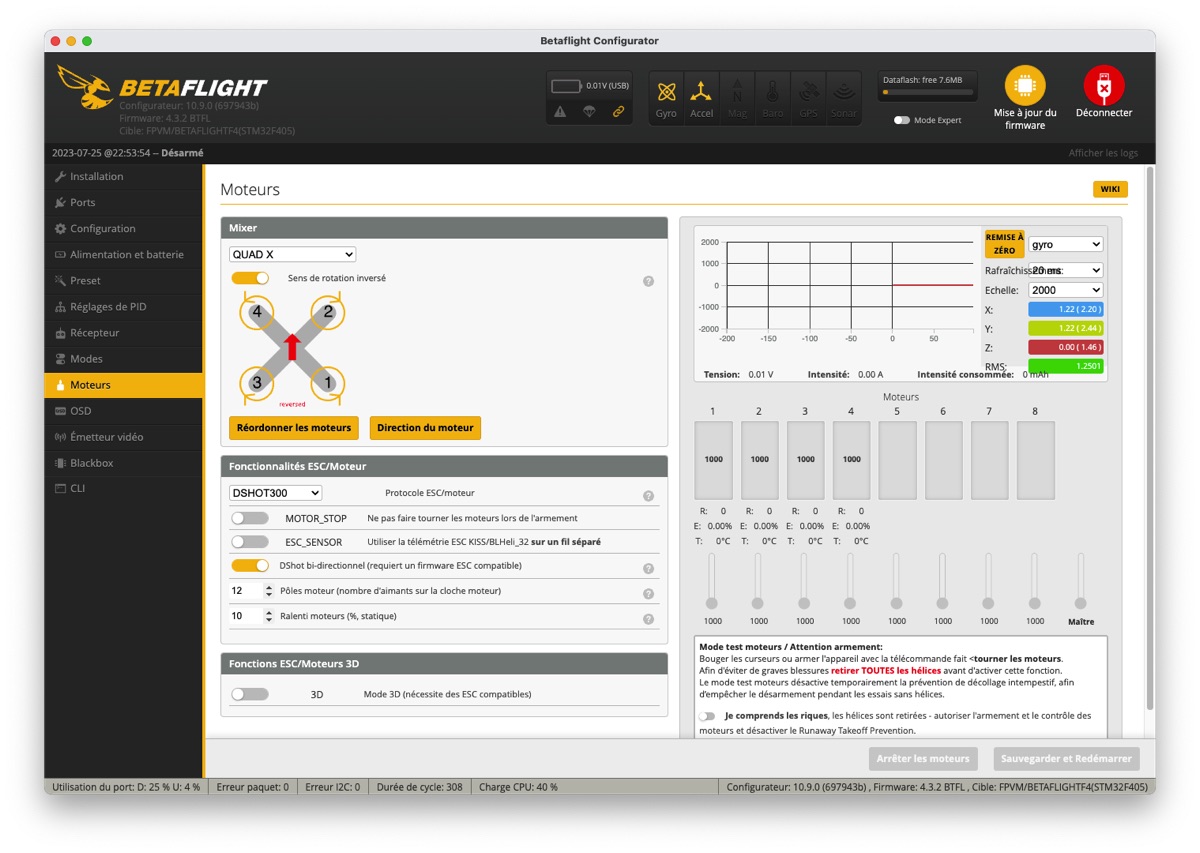Click the Déconnecter USB icon
Viewport: 1200px width, 853px height.
(1104, 86)
